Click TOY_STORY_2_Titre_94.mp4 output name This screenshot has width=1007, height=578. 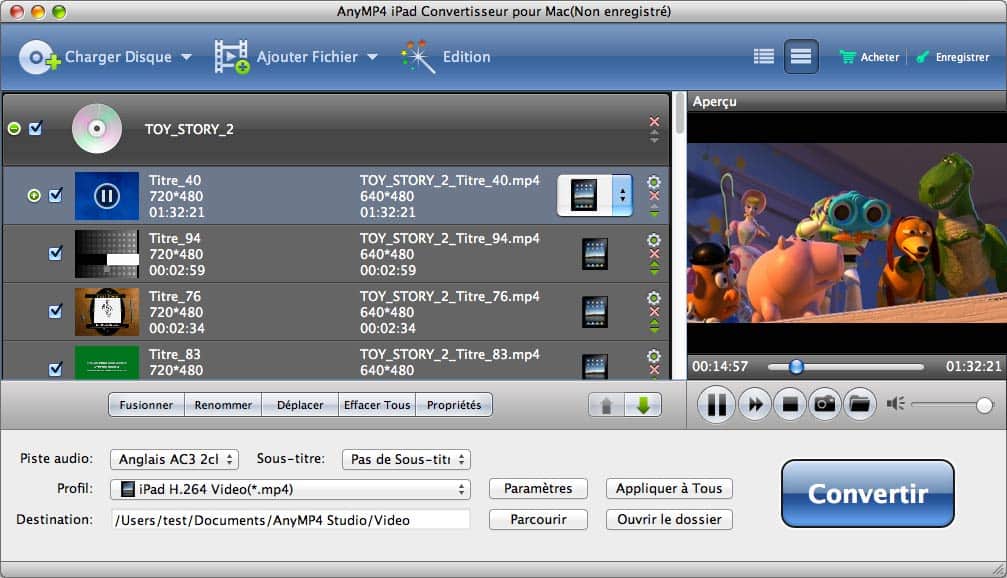click(x=450, y=238)
